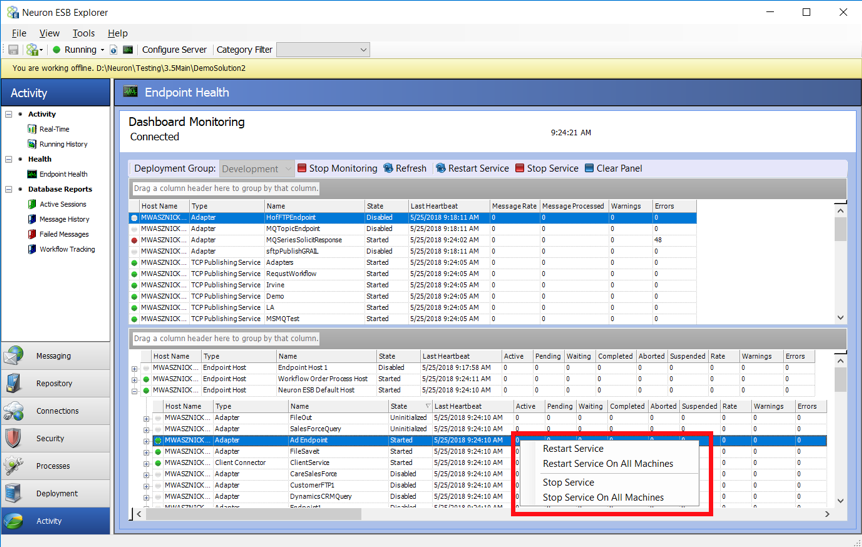The width and height of the screenshot is (862, 547).
Task: Select the RequstWorkflow TCP service row
Action: [x=413, y=274]
